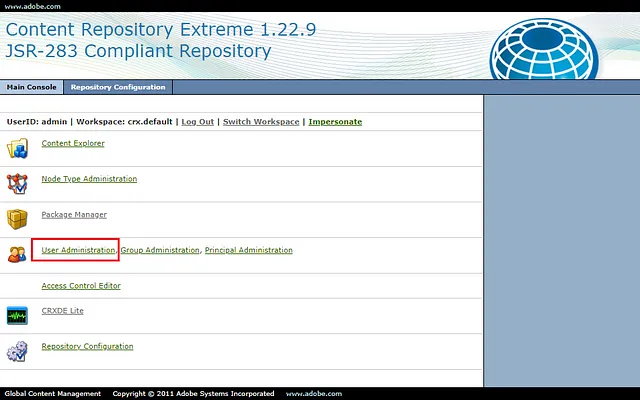
Task: Click the 'Workspace: crx.default' text
Action: pos(124,122)
